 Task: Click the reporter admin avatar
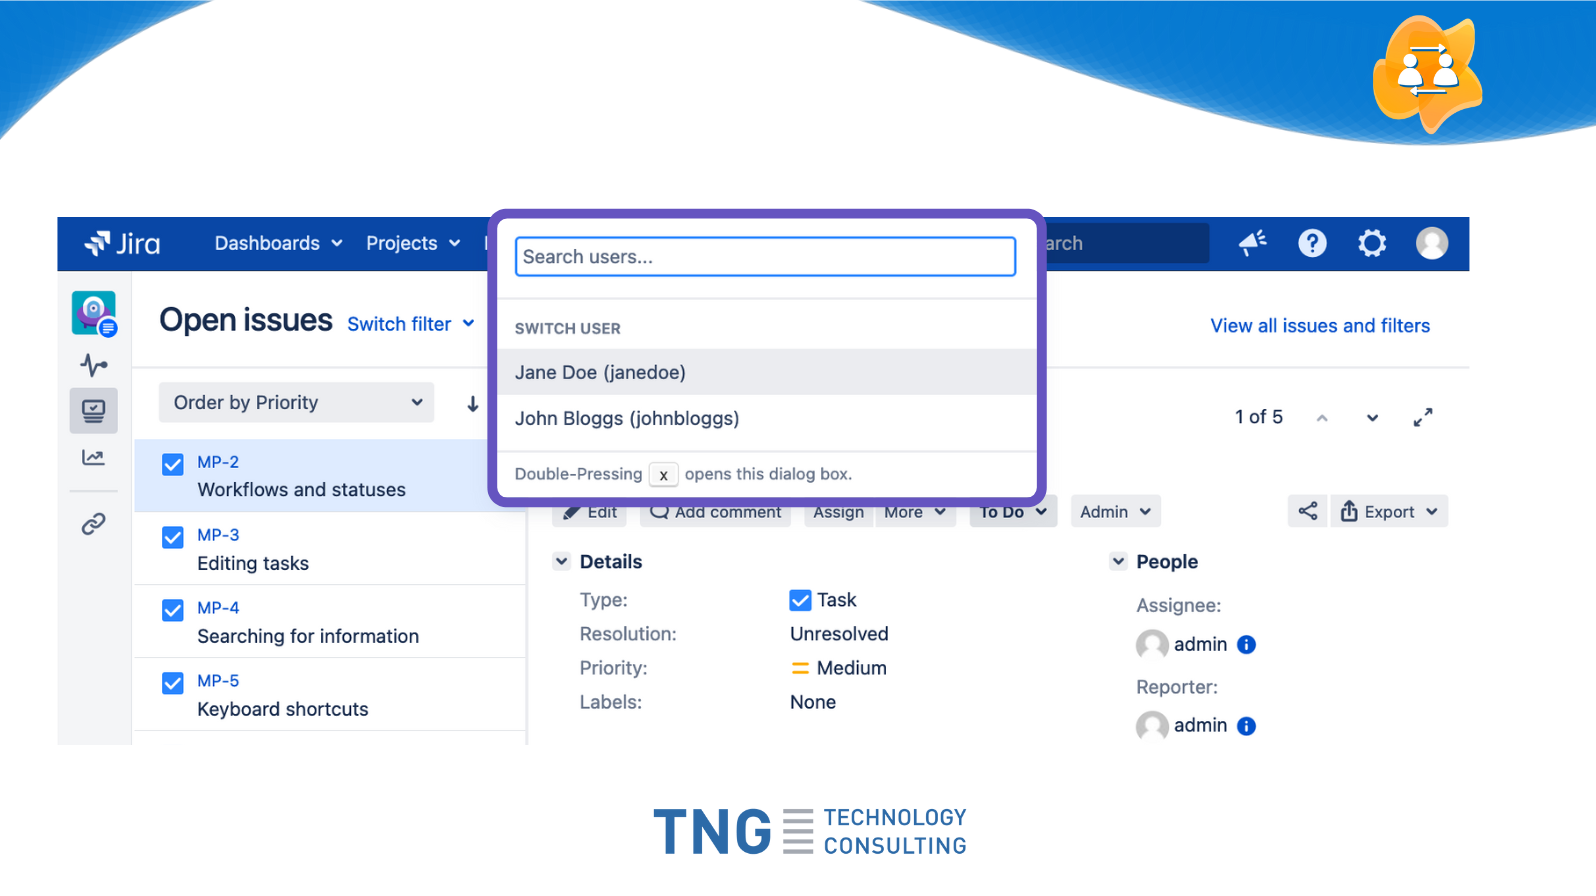click(x=1152, y=726)
